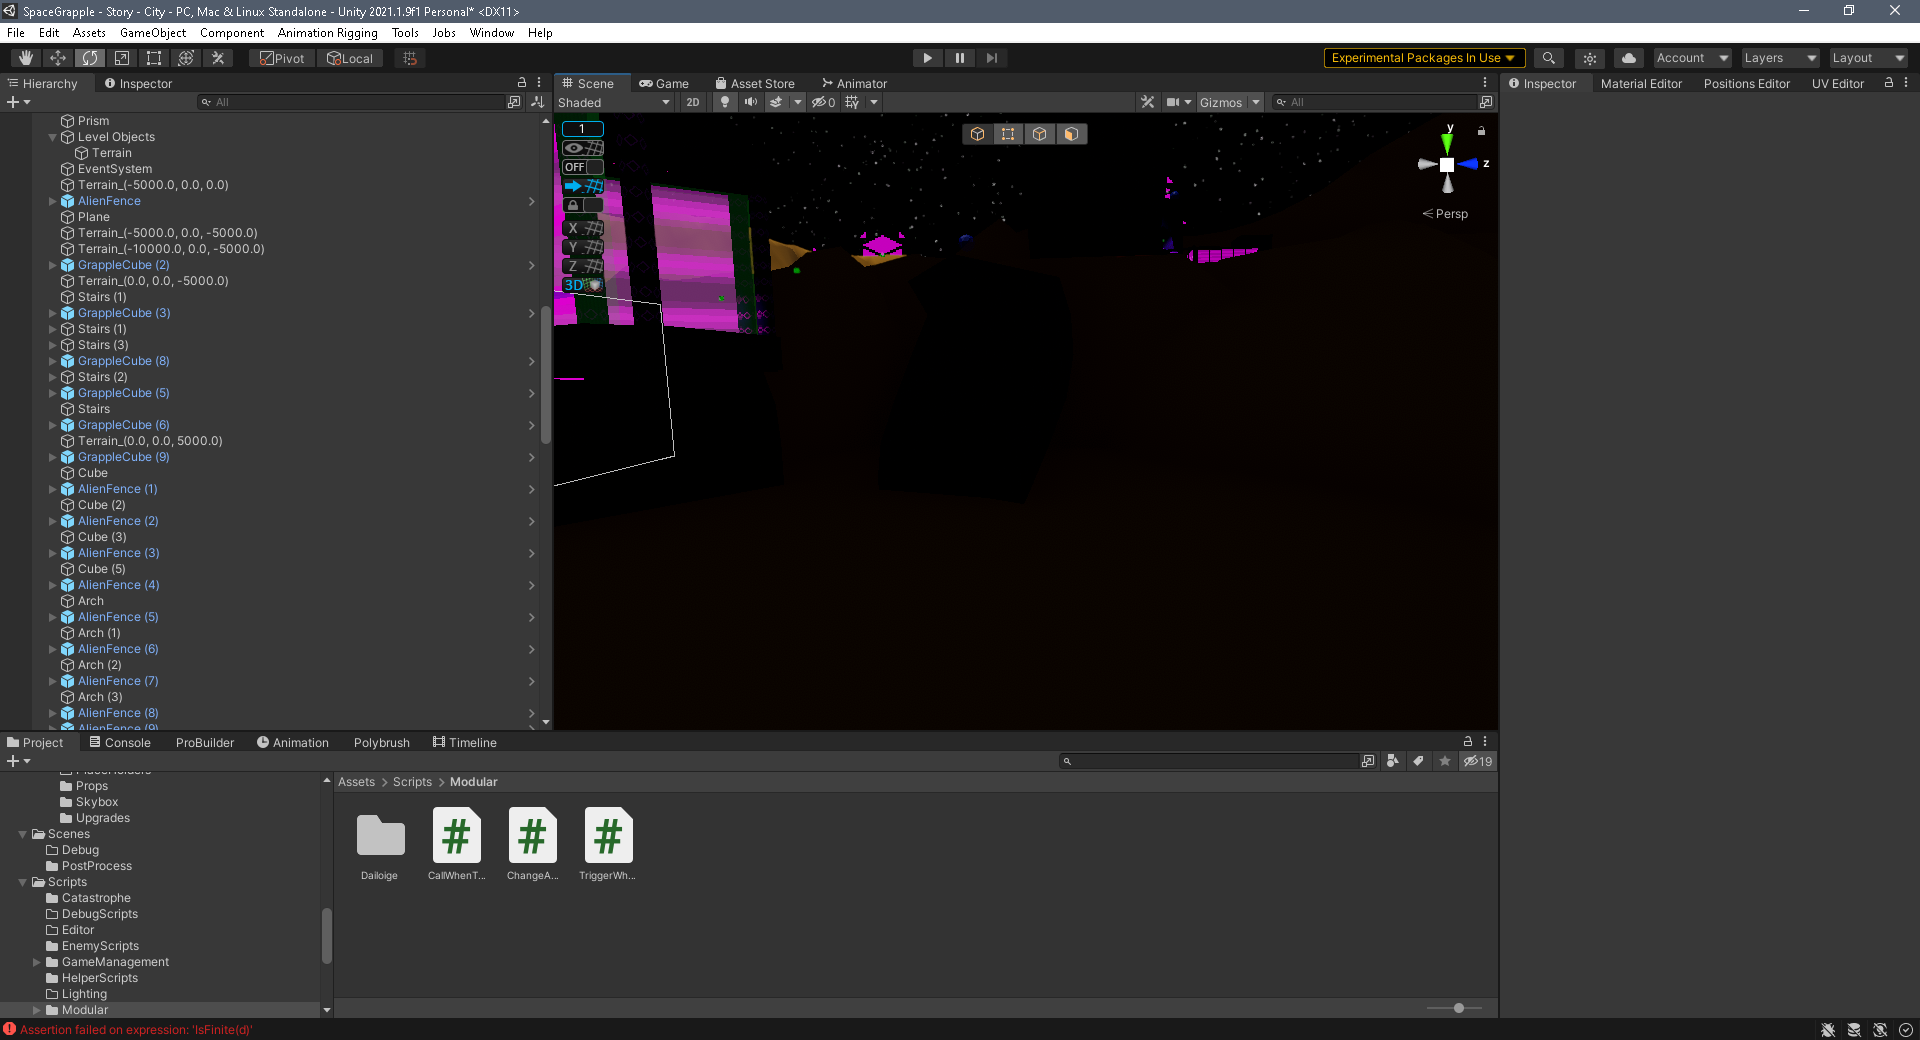Click Assets in the project breadcrumb

point(356,782)
